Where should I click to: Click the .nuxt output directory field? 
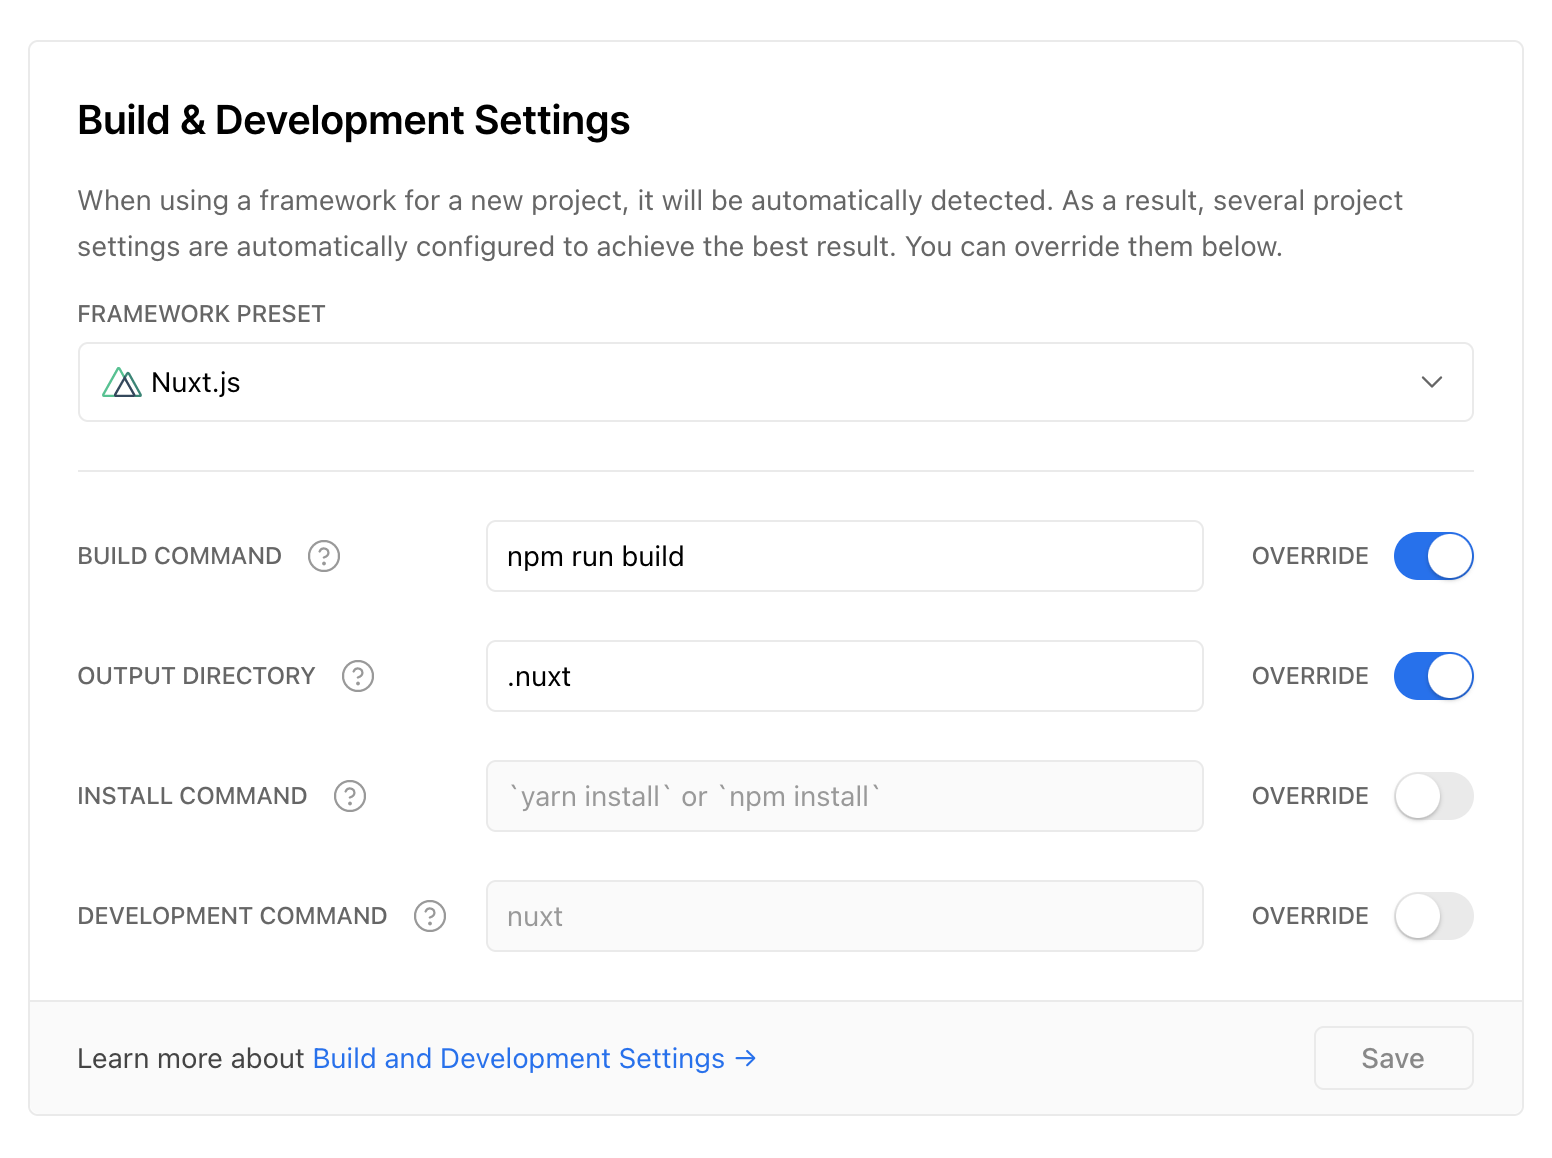(x=844, y=676)
